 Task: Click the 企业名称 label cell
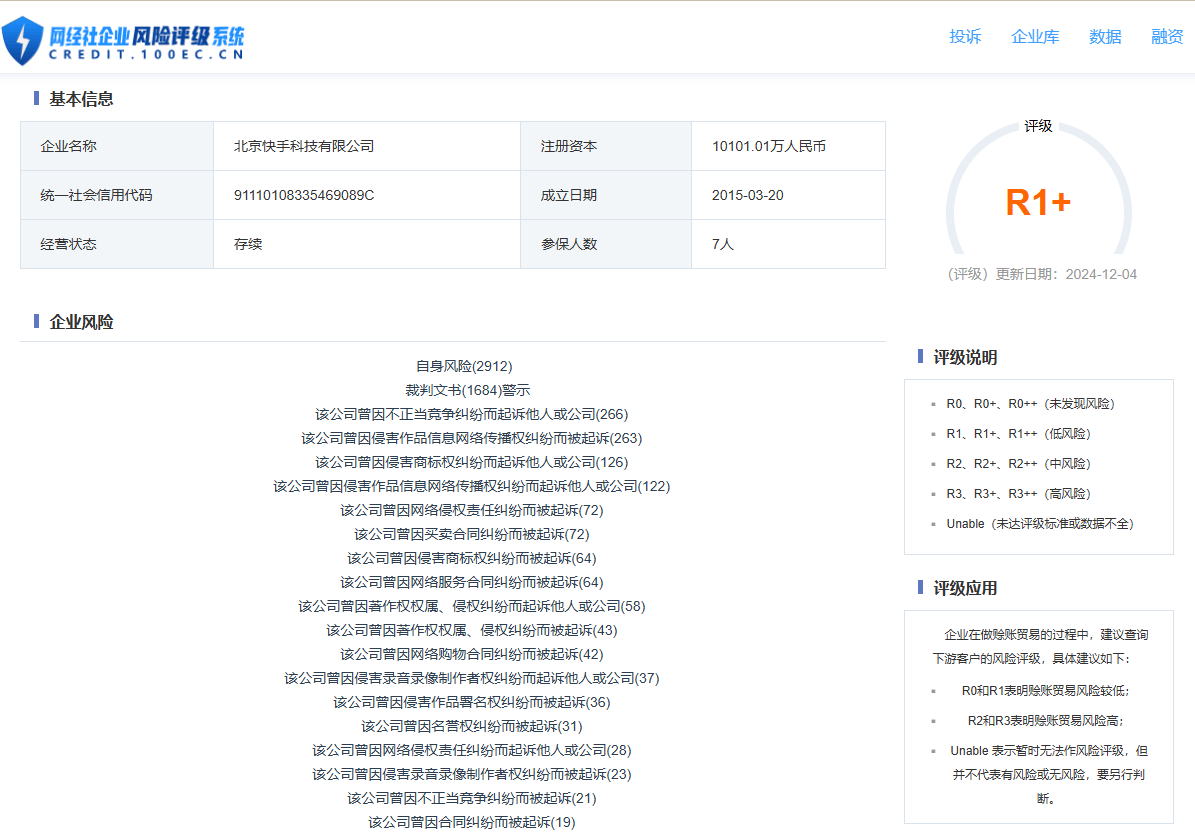point(117,146)
